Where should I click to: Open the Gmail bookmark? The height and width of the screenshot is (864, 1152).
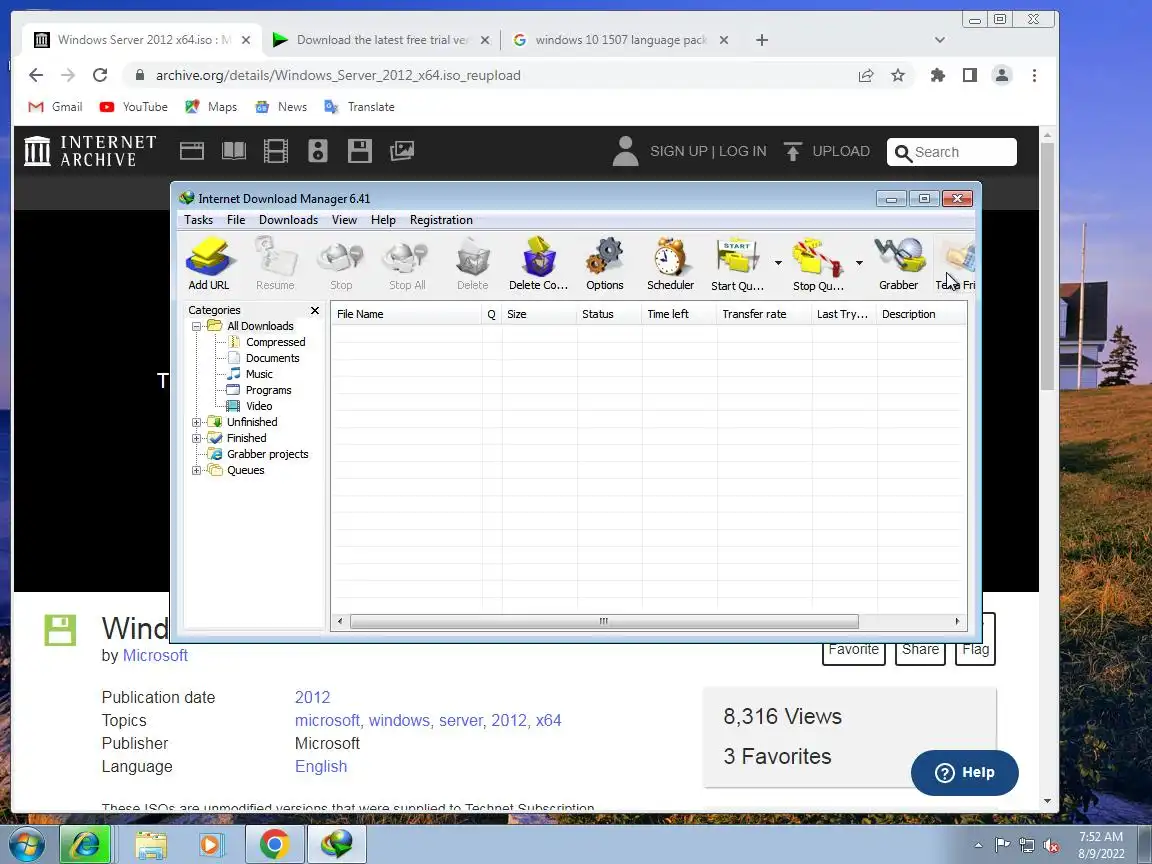tap(55, 107)
